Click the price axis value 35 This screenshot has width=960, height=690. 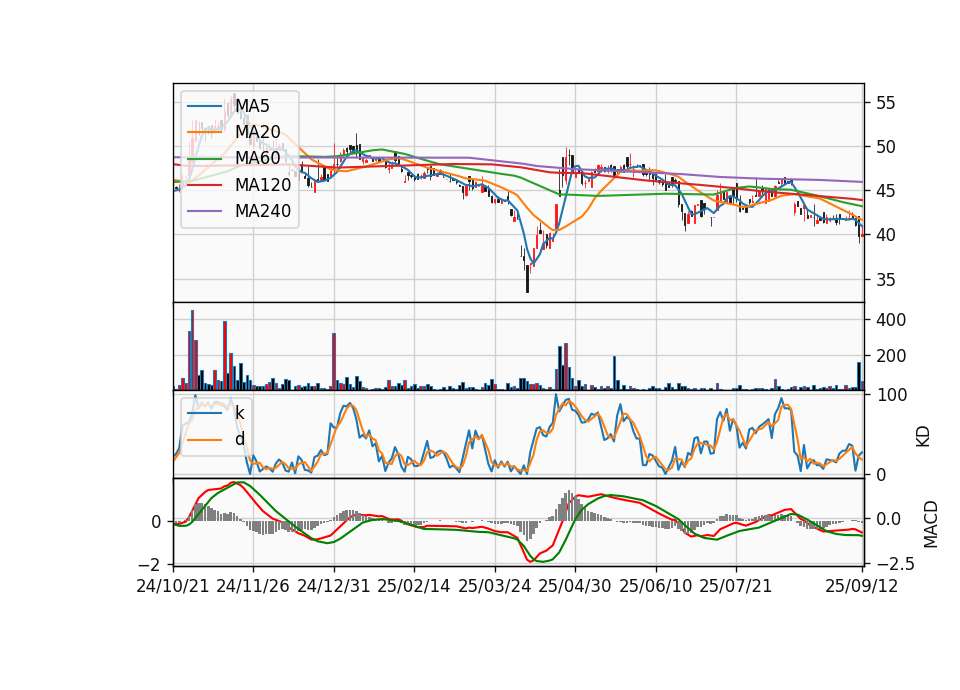(x=885, y=280)
